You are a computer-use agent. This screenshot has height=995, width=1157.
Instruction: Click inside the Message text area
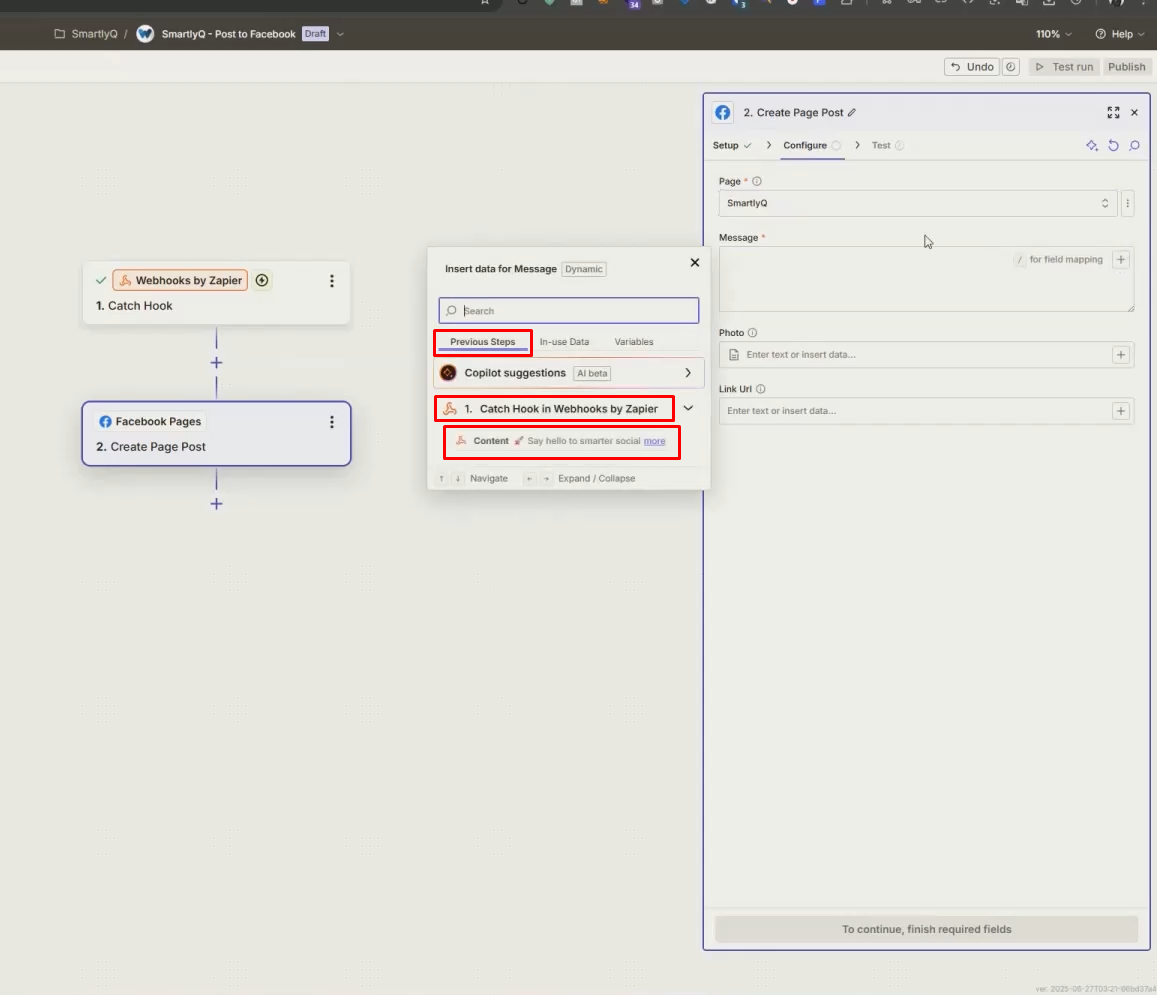pyautogui.click(x=926, y=279)
